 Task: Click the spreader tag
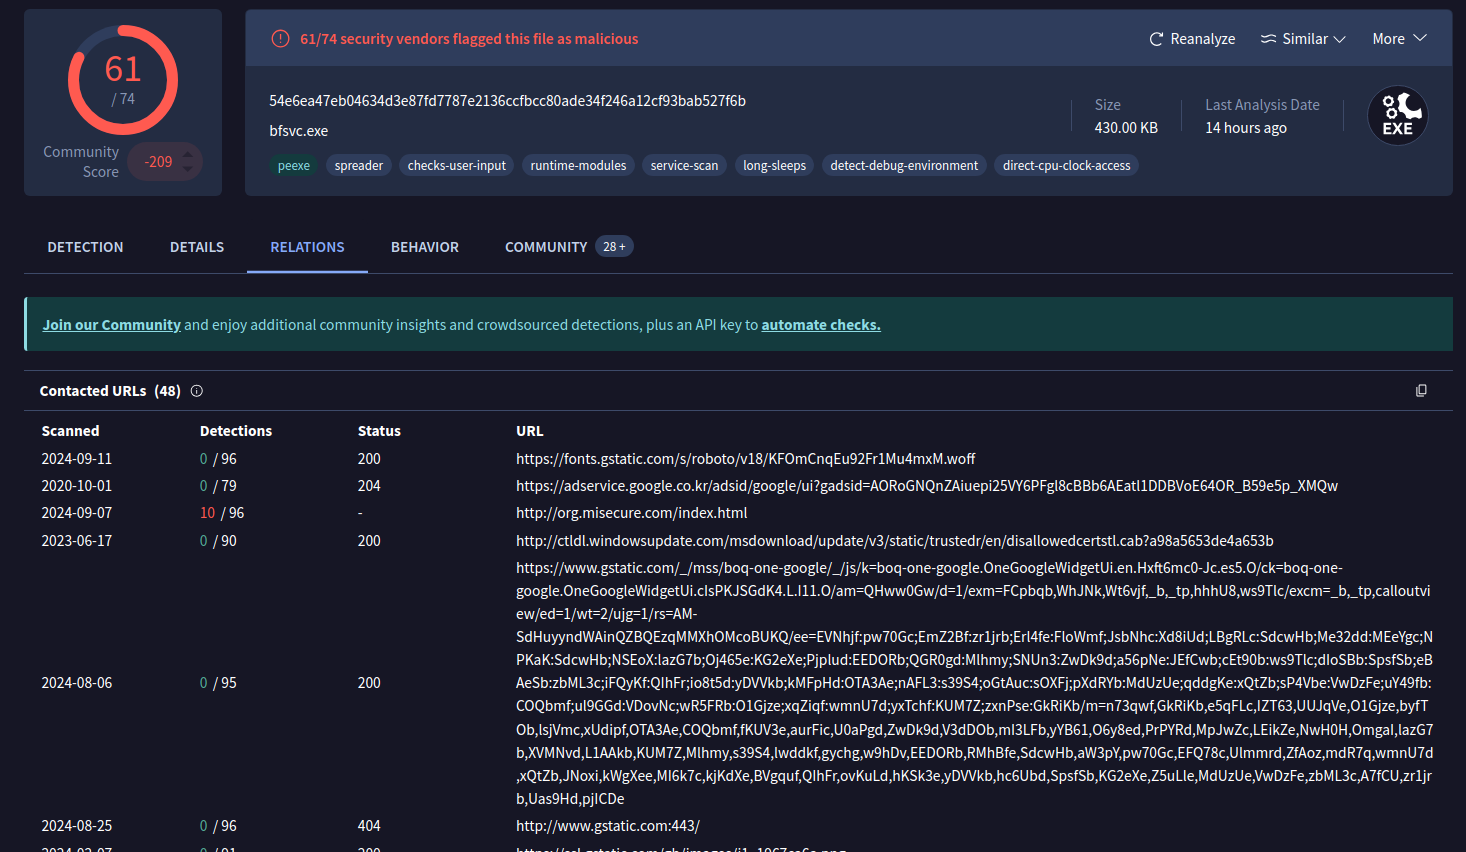pos(359,166)
